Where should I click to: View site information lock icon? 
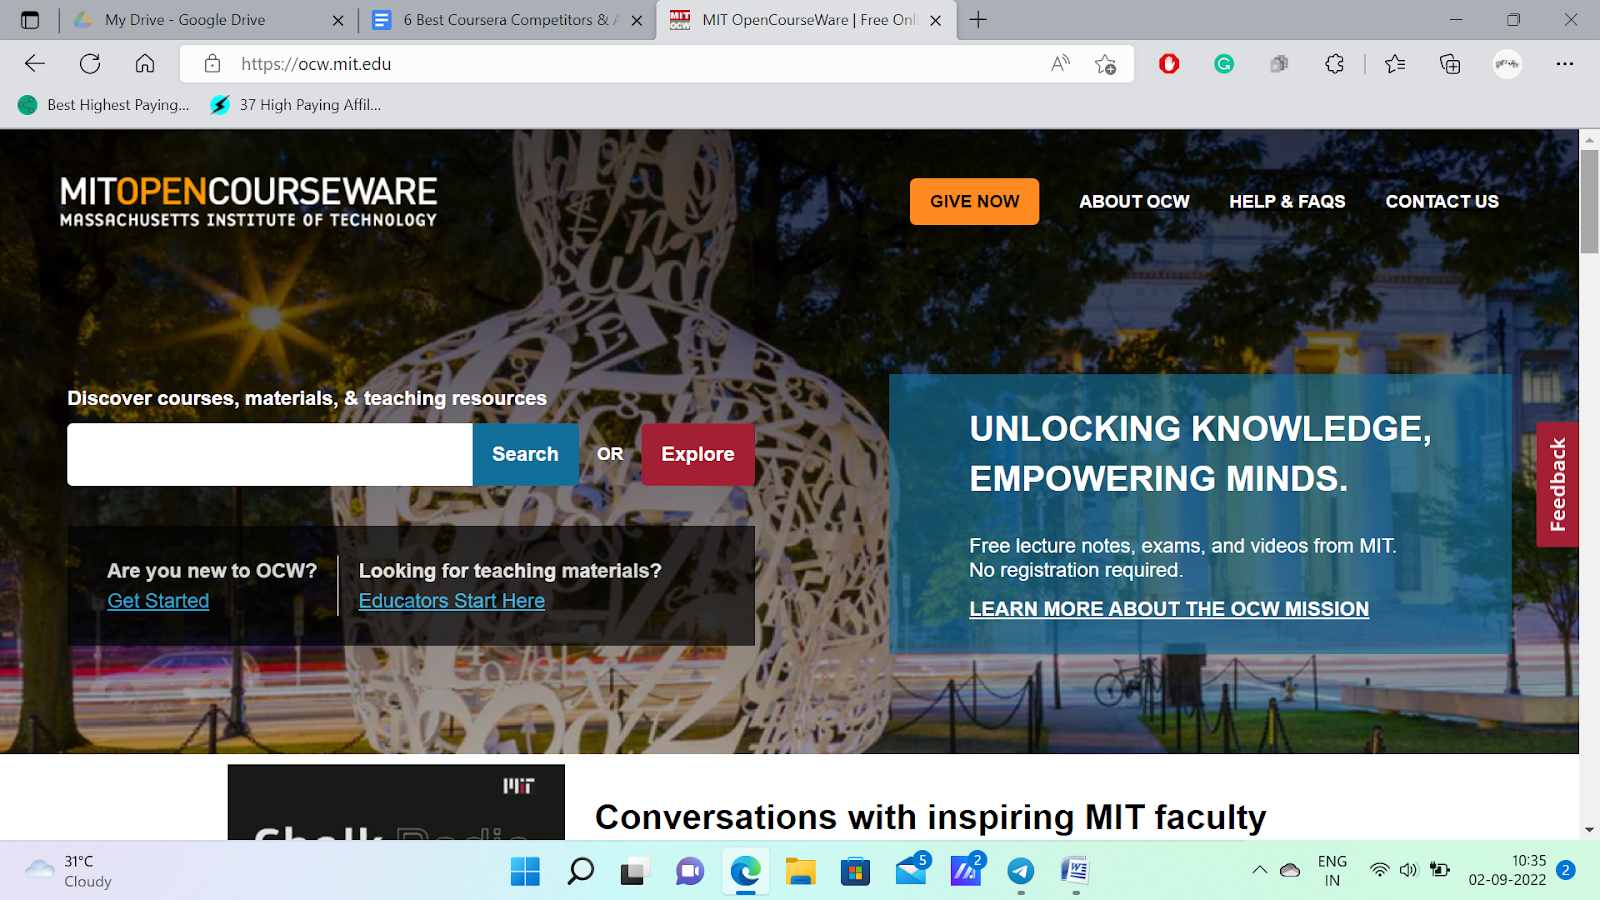click(212, 64)
